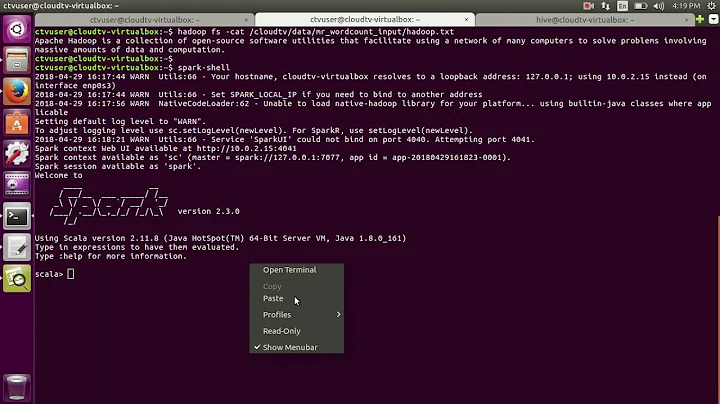Open the video recorder launcher icon

pos(17,185)
